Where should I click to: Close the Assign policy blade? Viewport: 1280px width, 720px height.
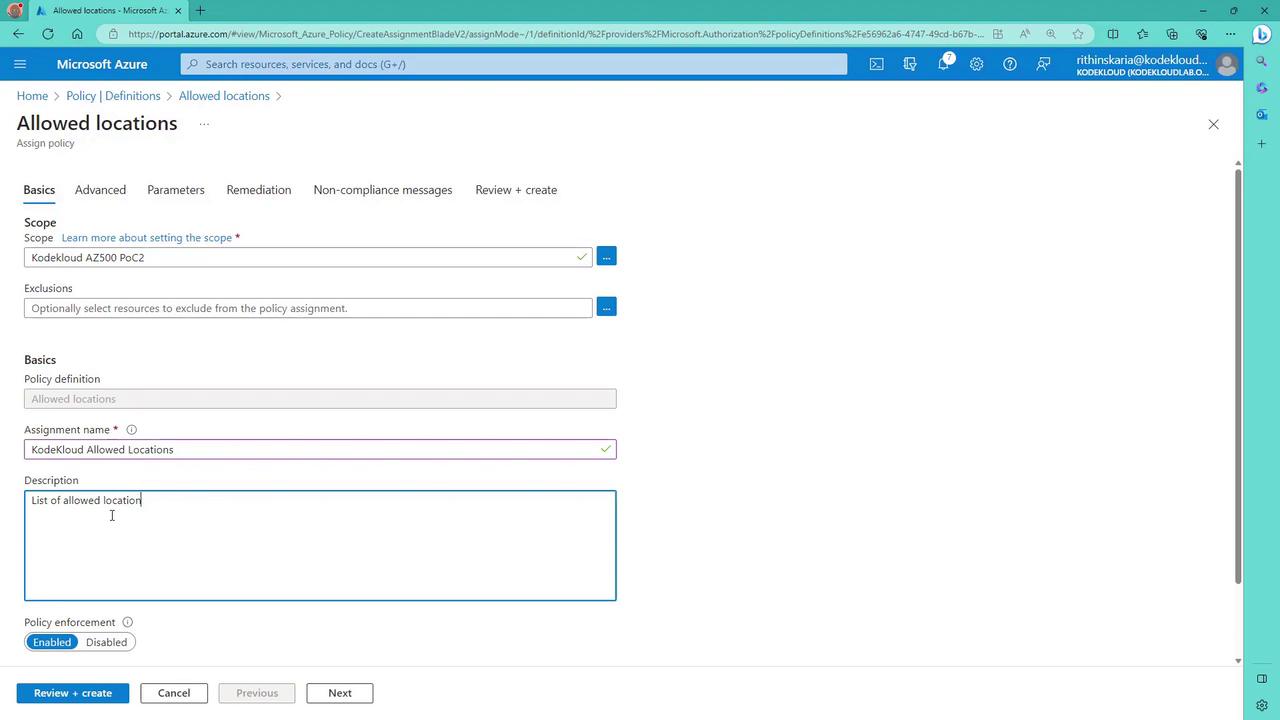[x=1213, y=124]
